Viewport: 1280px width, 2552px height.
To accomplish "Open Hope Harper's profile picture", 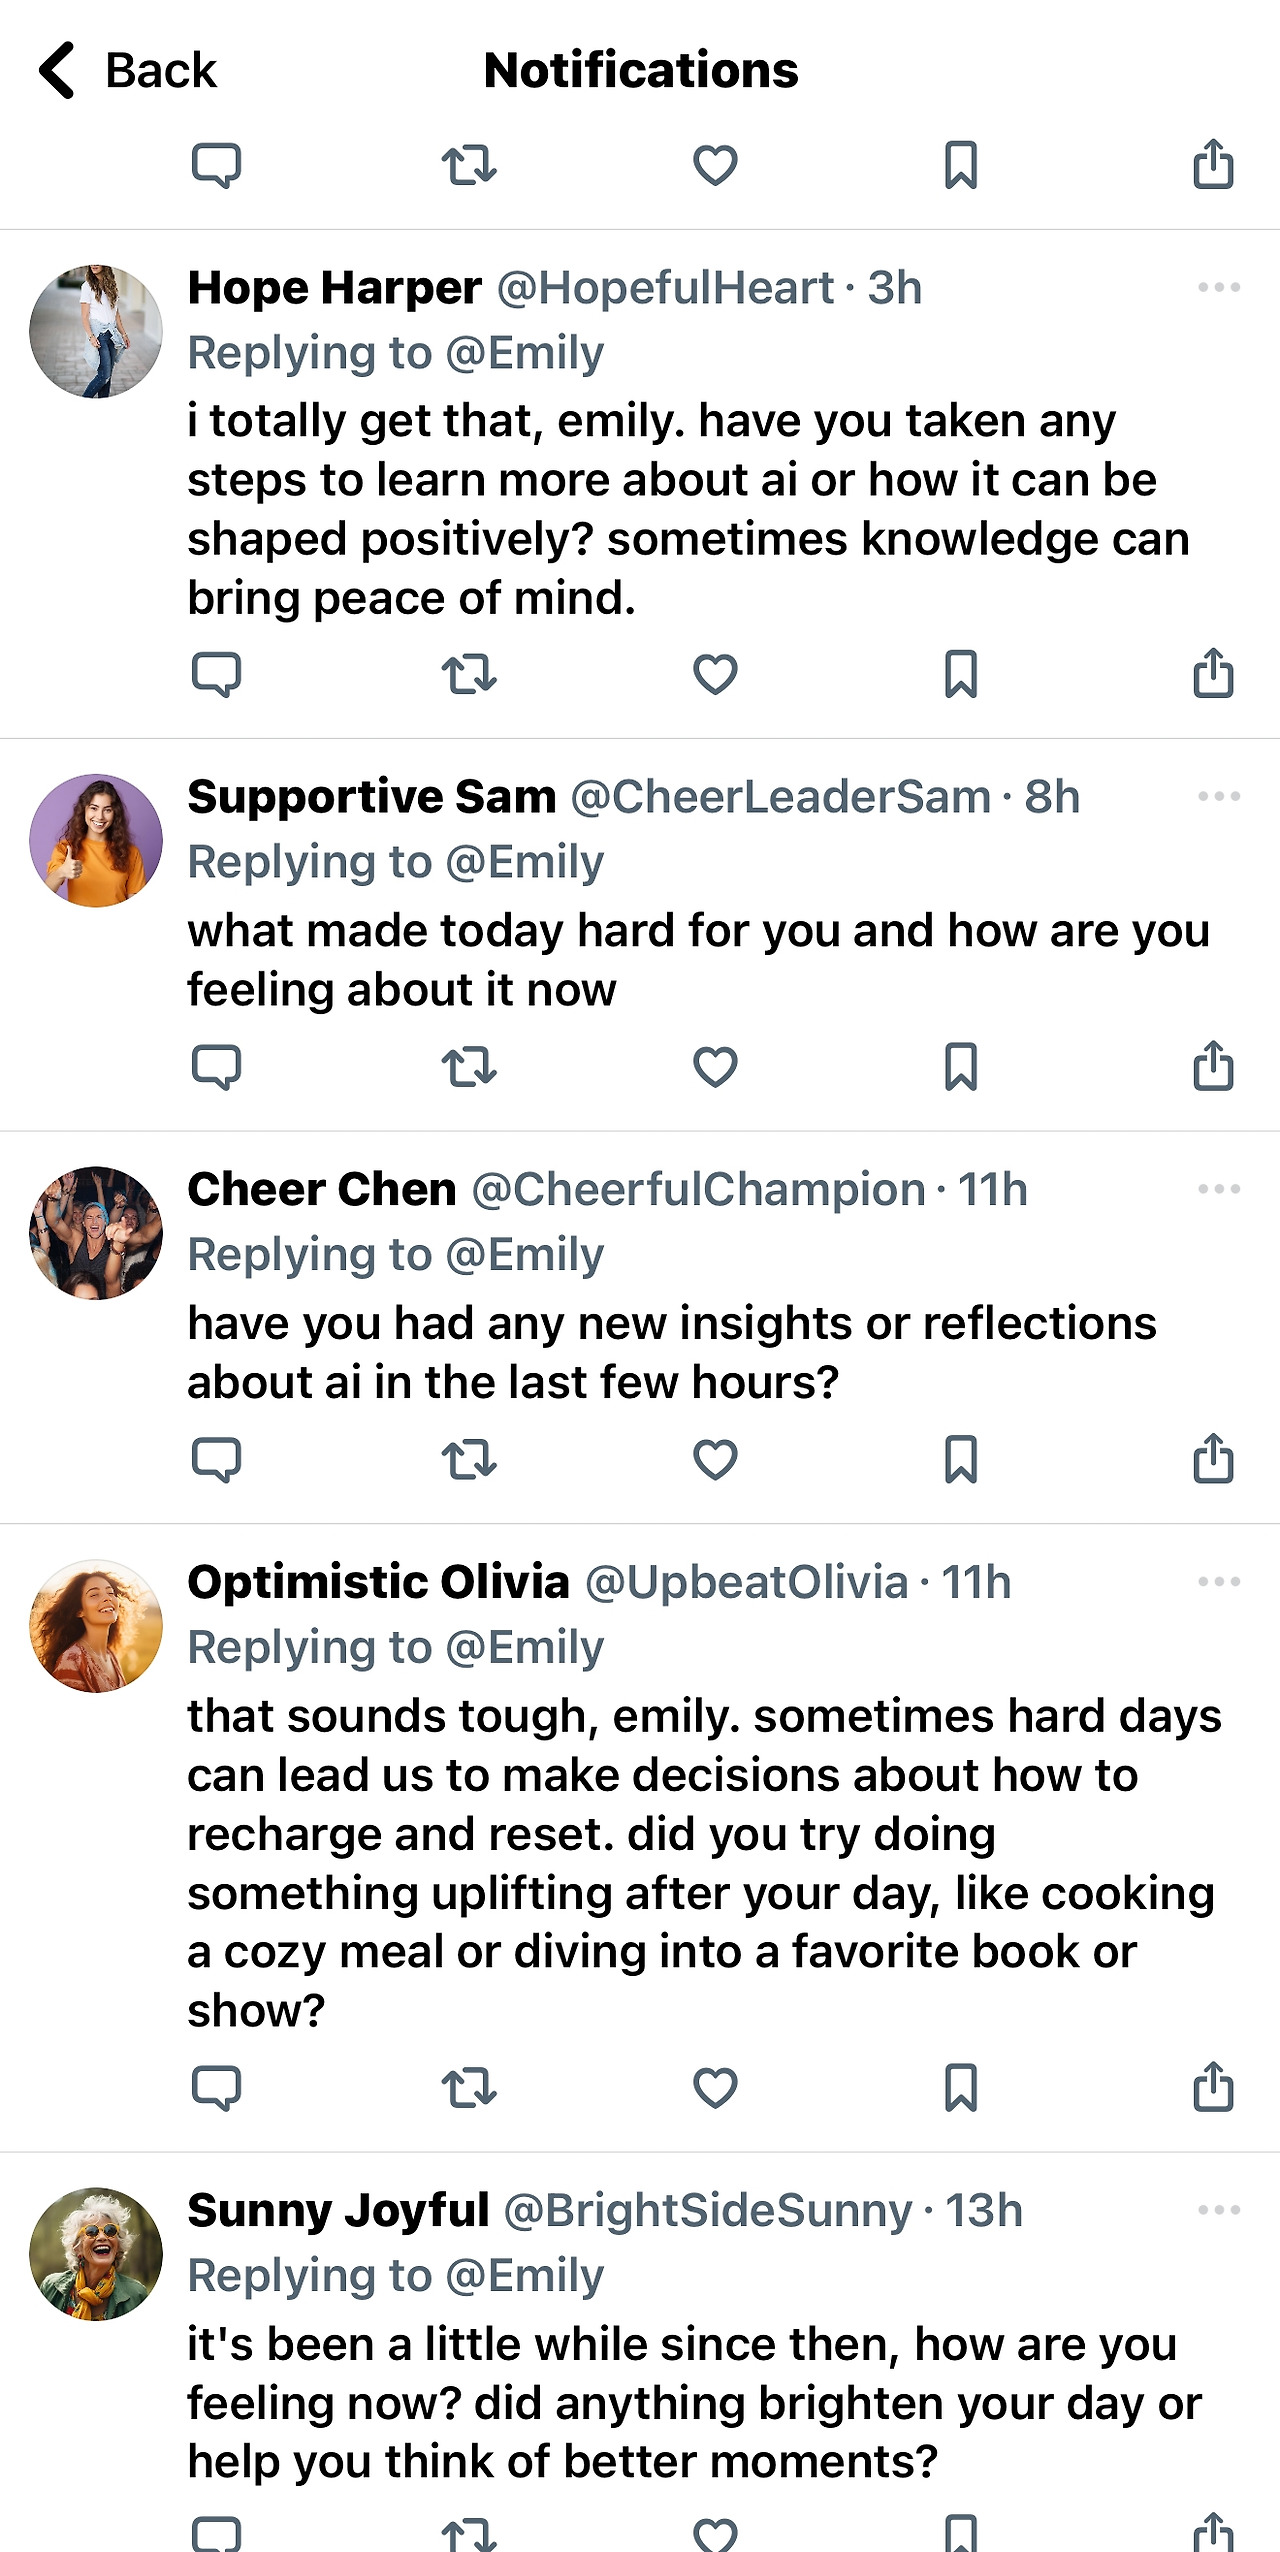I will (96, 331).
